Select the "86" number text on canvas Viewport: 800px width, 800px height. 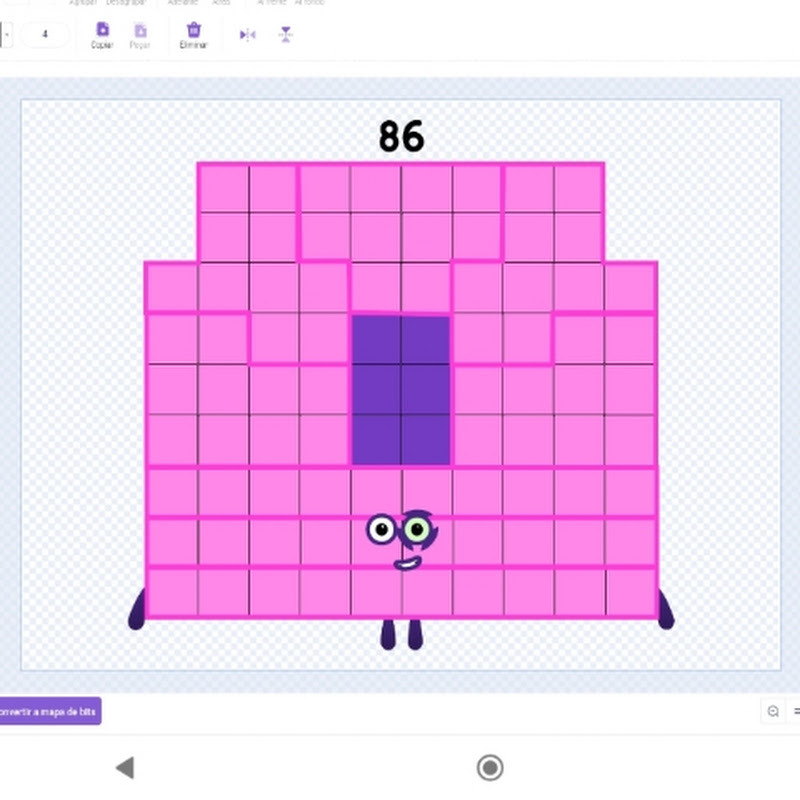tap(402, 136)
